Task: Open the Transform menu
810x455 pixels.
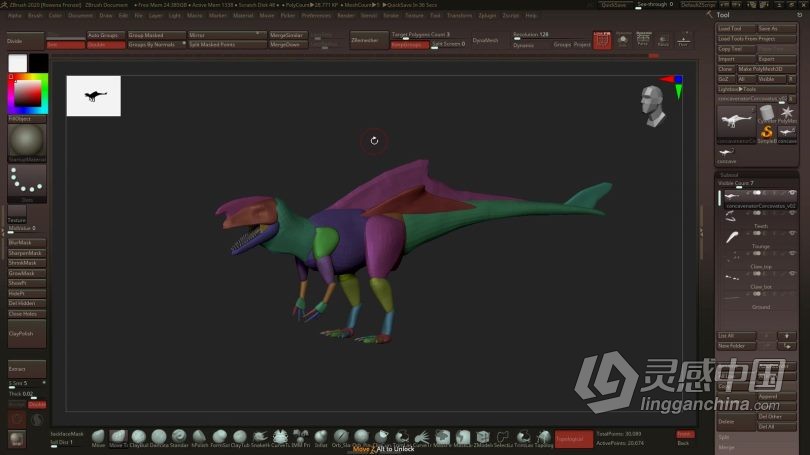Action: click(x=459, y=15)
